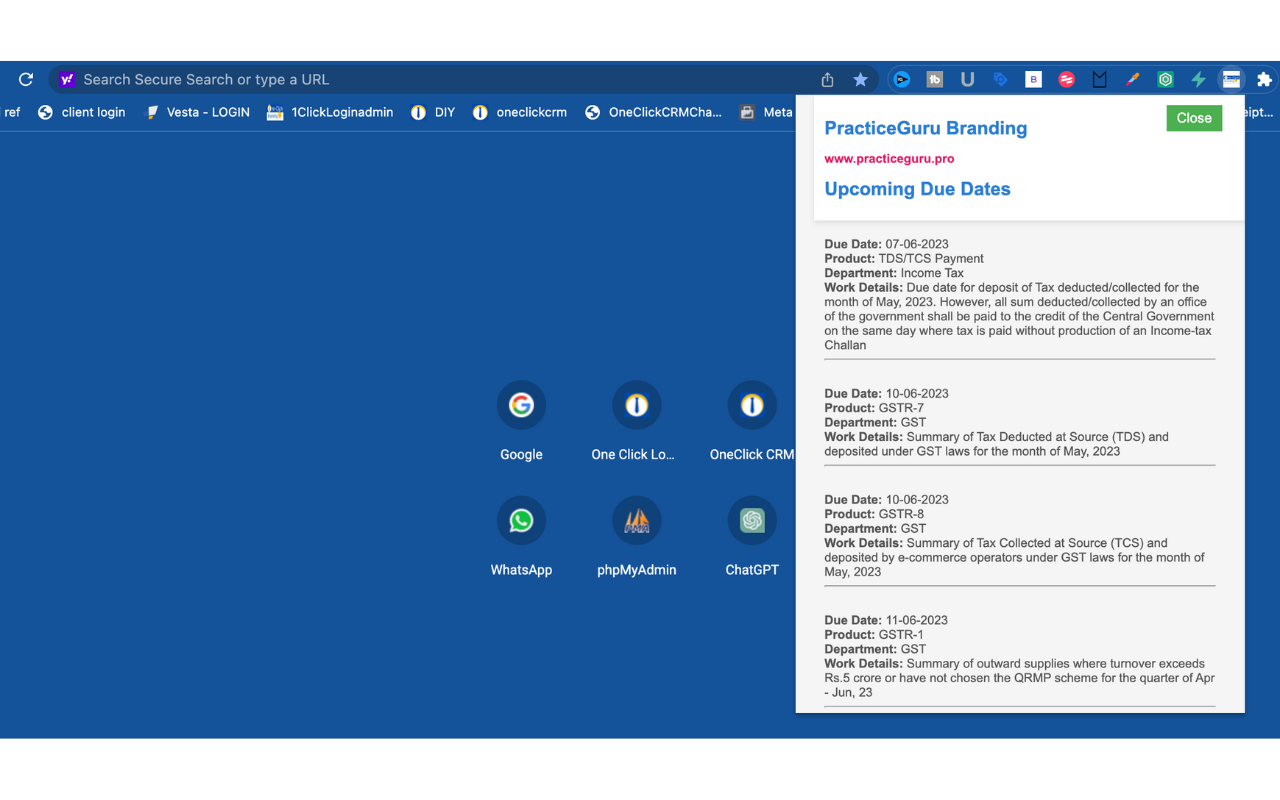The image size is (1280, 800).
Task: Open the Extensions puzzle piece menu
Action: tap(1264, 79)
